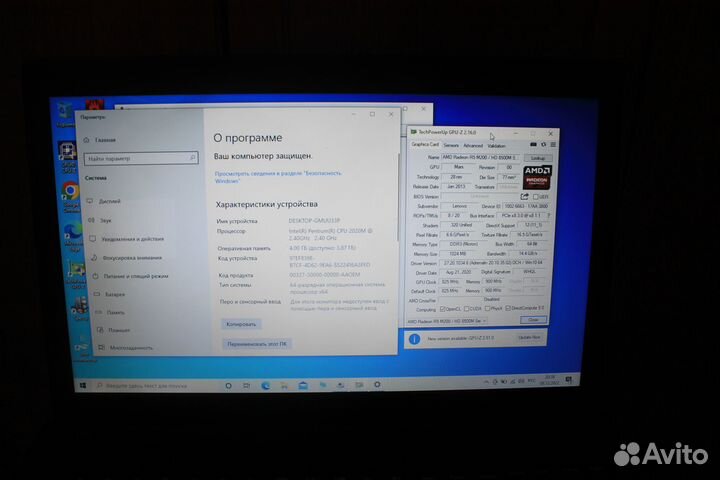The width and height of the screenshot is (720, 480).
Task: Toggle the UEFI checkbox in GPU-Z
Action: coord(535,197)
